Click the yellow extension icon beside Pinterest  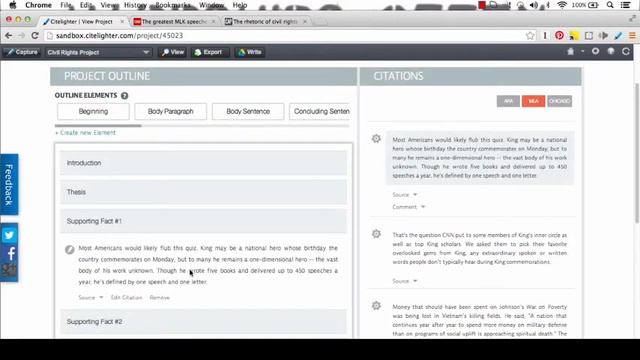coord(574,36)
